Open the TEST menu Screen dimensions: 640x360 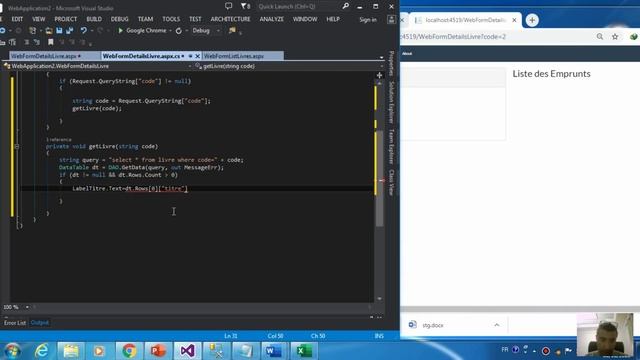point(195,19)
